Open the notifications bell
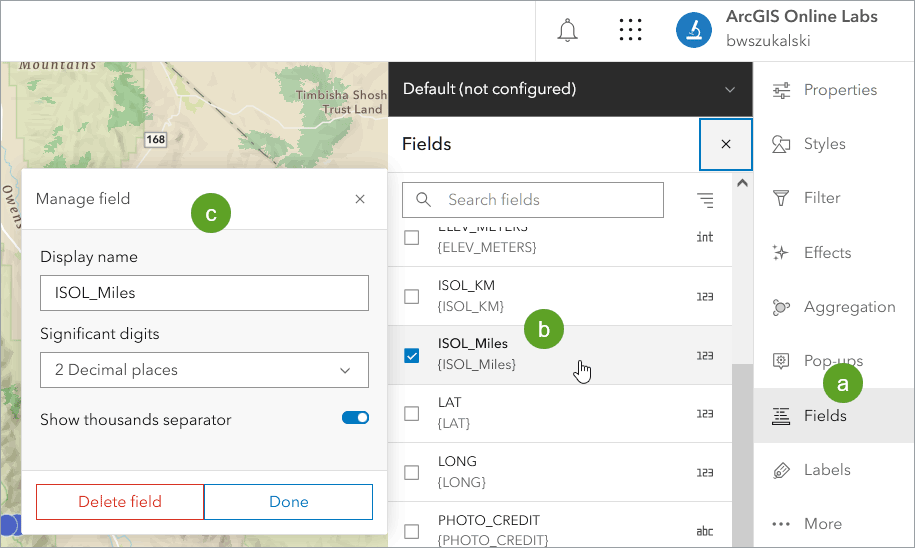 tap(567, 30)
